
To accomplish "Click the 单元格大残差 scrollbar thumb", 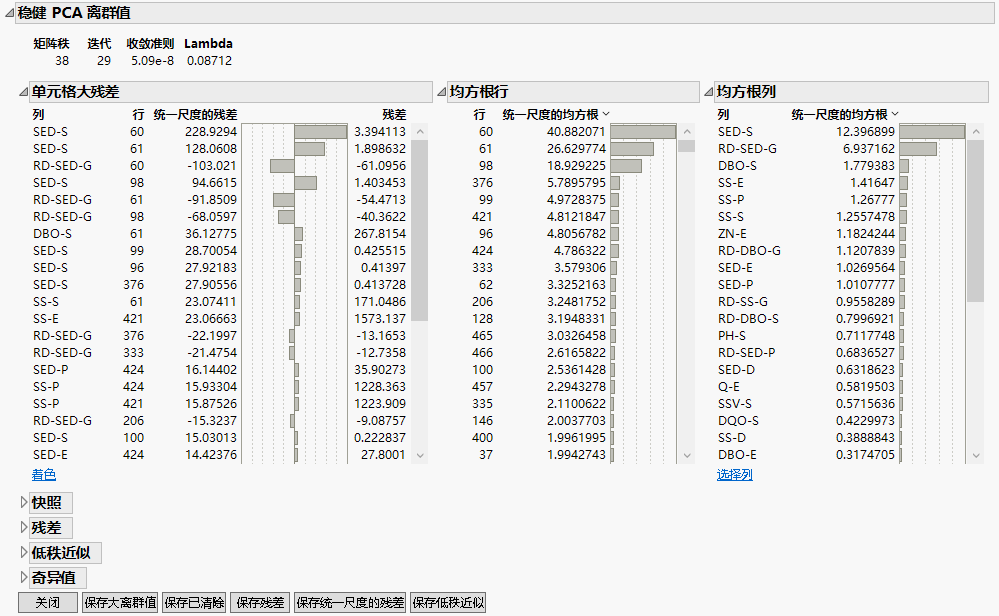I will click(420, 231).
